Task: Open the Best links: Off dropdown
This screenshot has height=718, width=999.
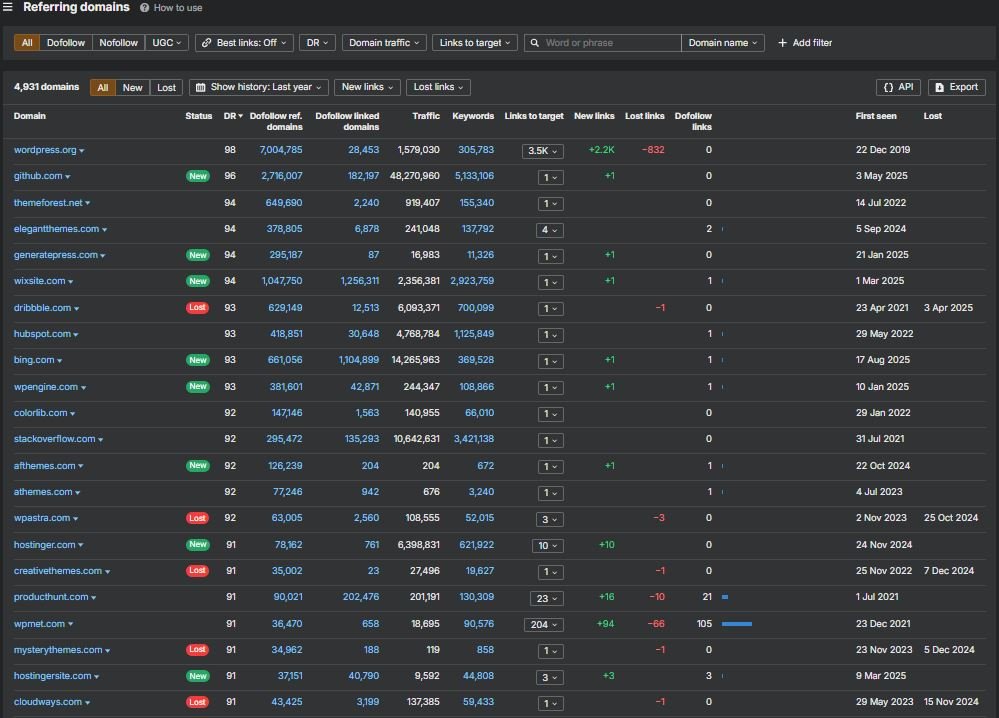Action: pos(245,43)
